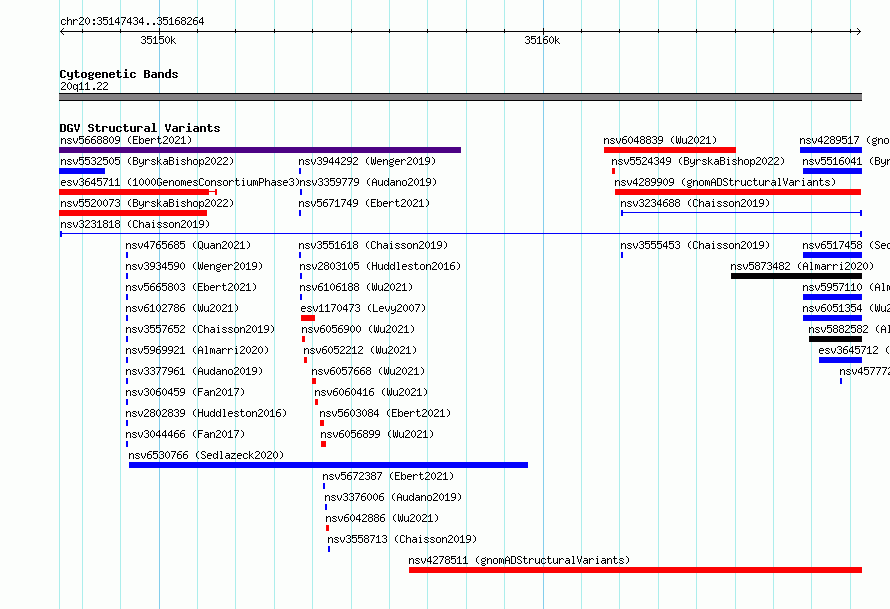This screenshot has height=609, width=890.
Task: Open nsv6102786 (Wu2021) entry
Action: point(182,308)
